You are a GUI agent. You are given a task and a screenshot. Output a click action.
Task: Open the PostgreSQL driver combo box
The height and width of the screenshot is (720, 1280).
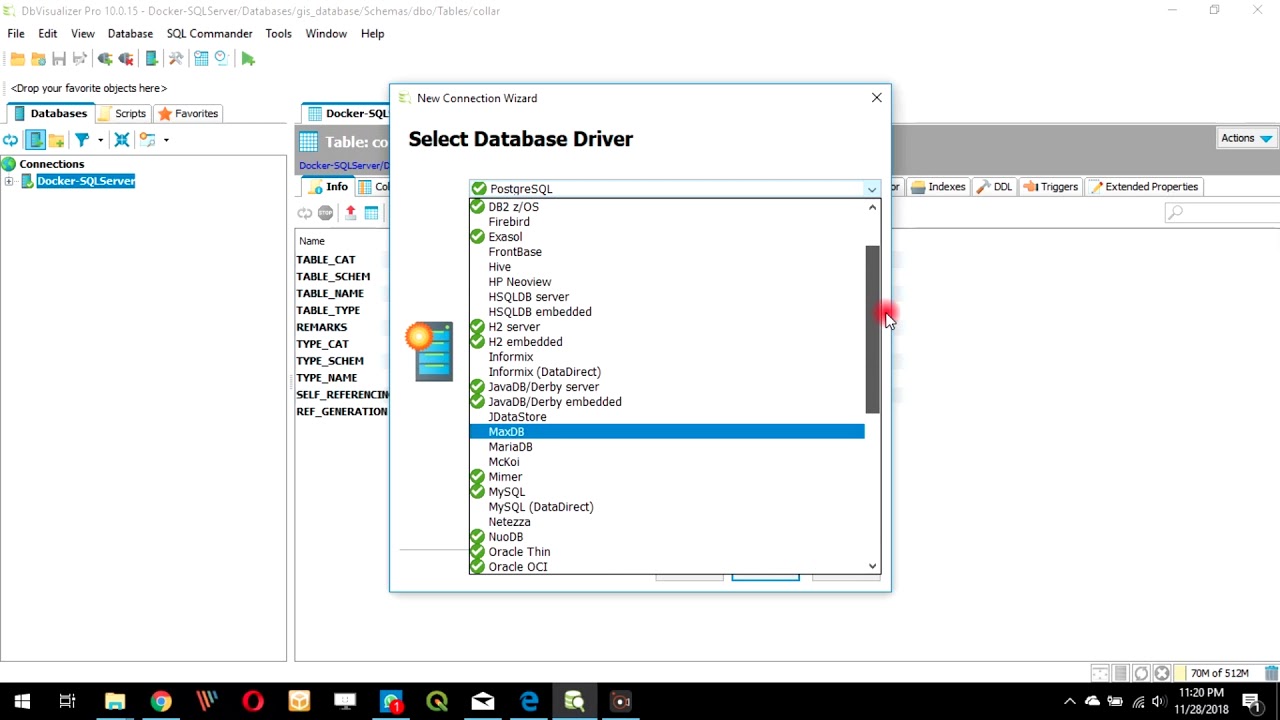click(674, 189)
